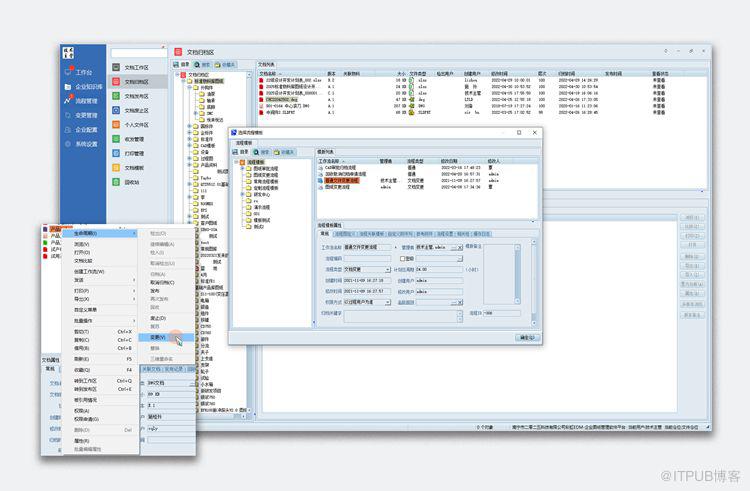
Task: Select 创建工作流(W) in the context menu
Action: coord(89,272)
